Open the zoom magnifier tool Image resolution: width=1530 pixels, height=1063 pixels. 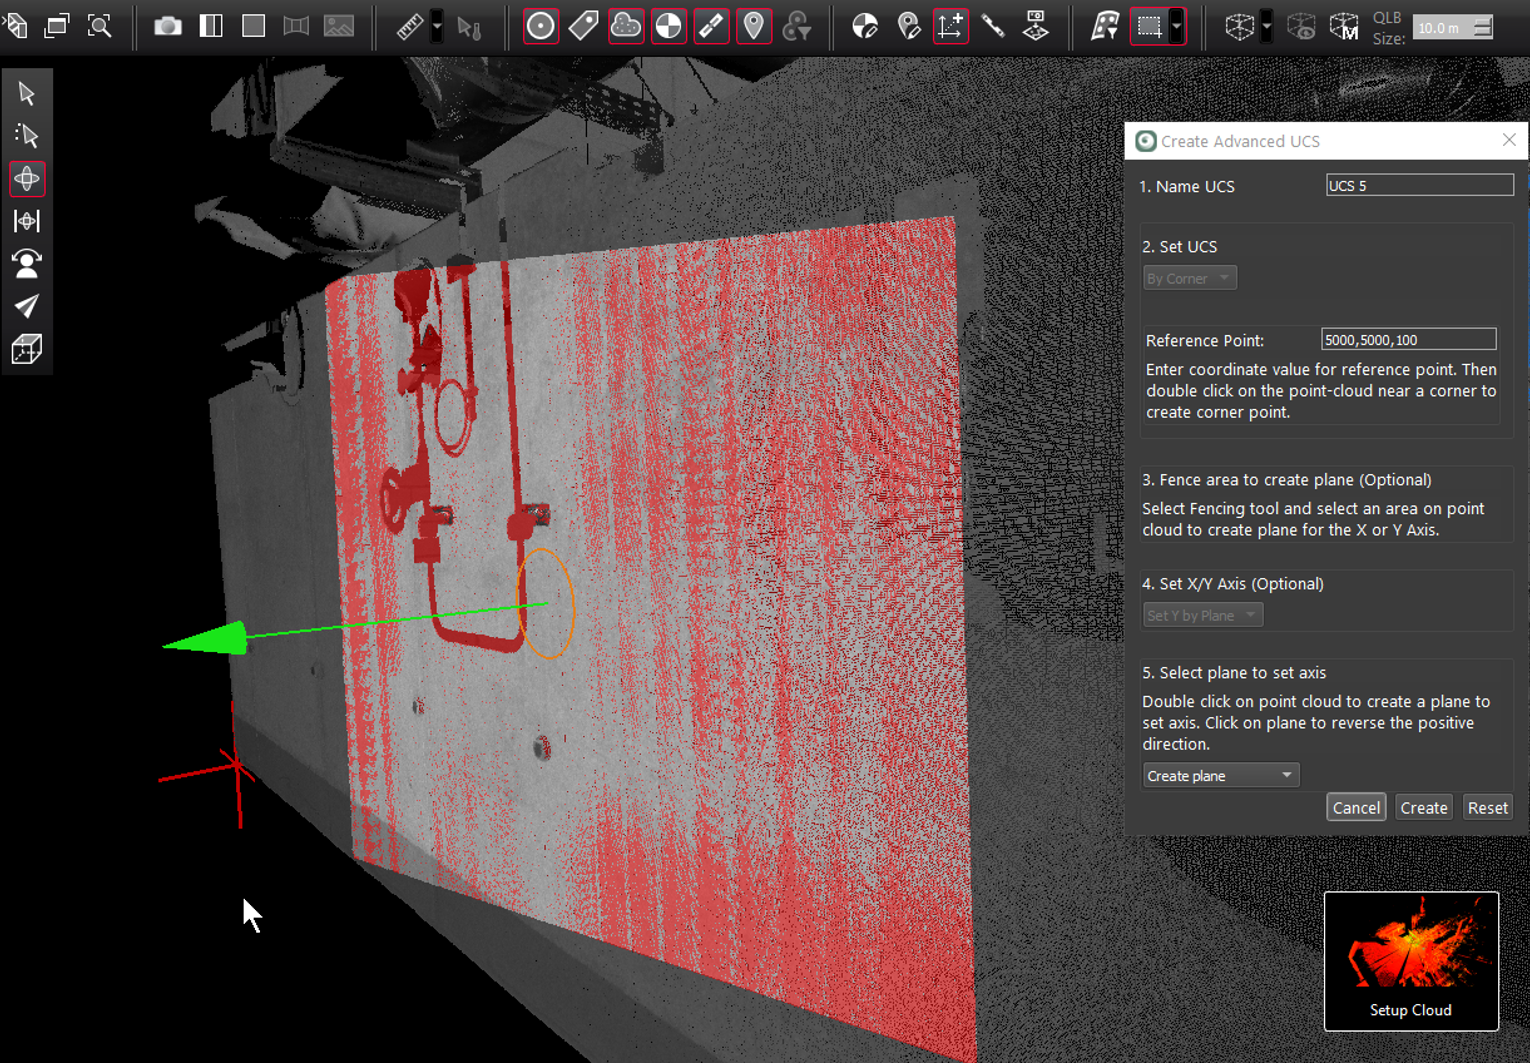[x=99, y=26]
